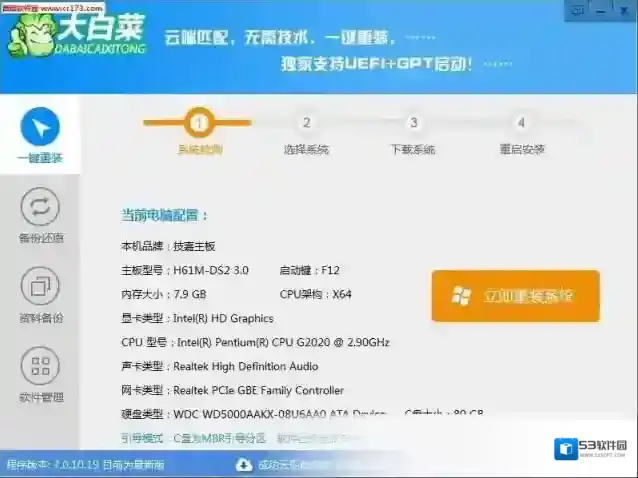Click the 当前电脑配置 heading
Screen dimensions: 638x478
point(164,214)
